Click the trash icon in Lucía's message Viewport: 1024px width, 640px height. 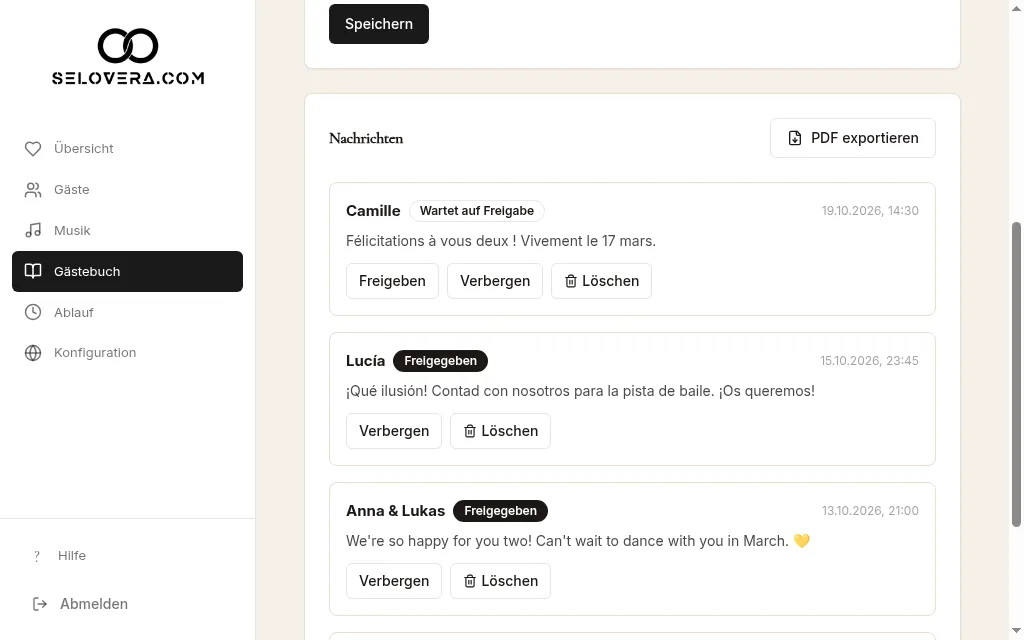click(x=470, y=431)
